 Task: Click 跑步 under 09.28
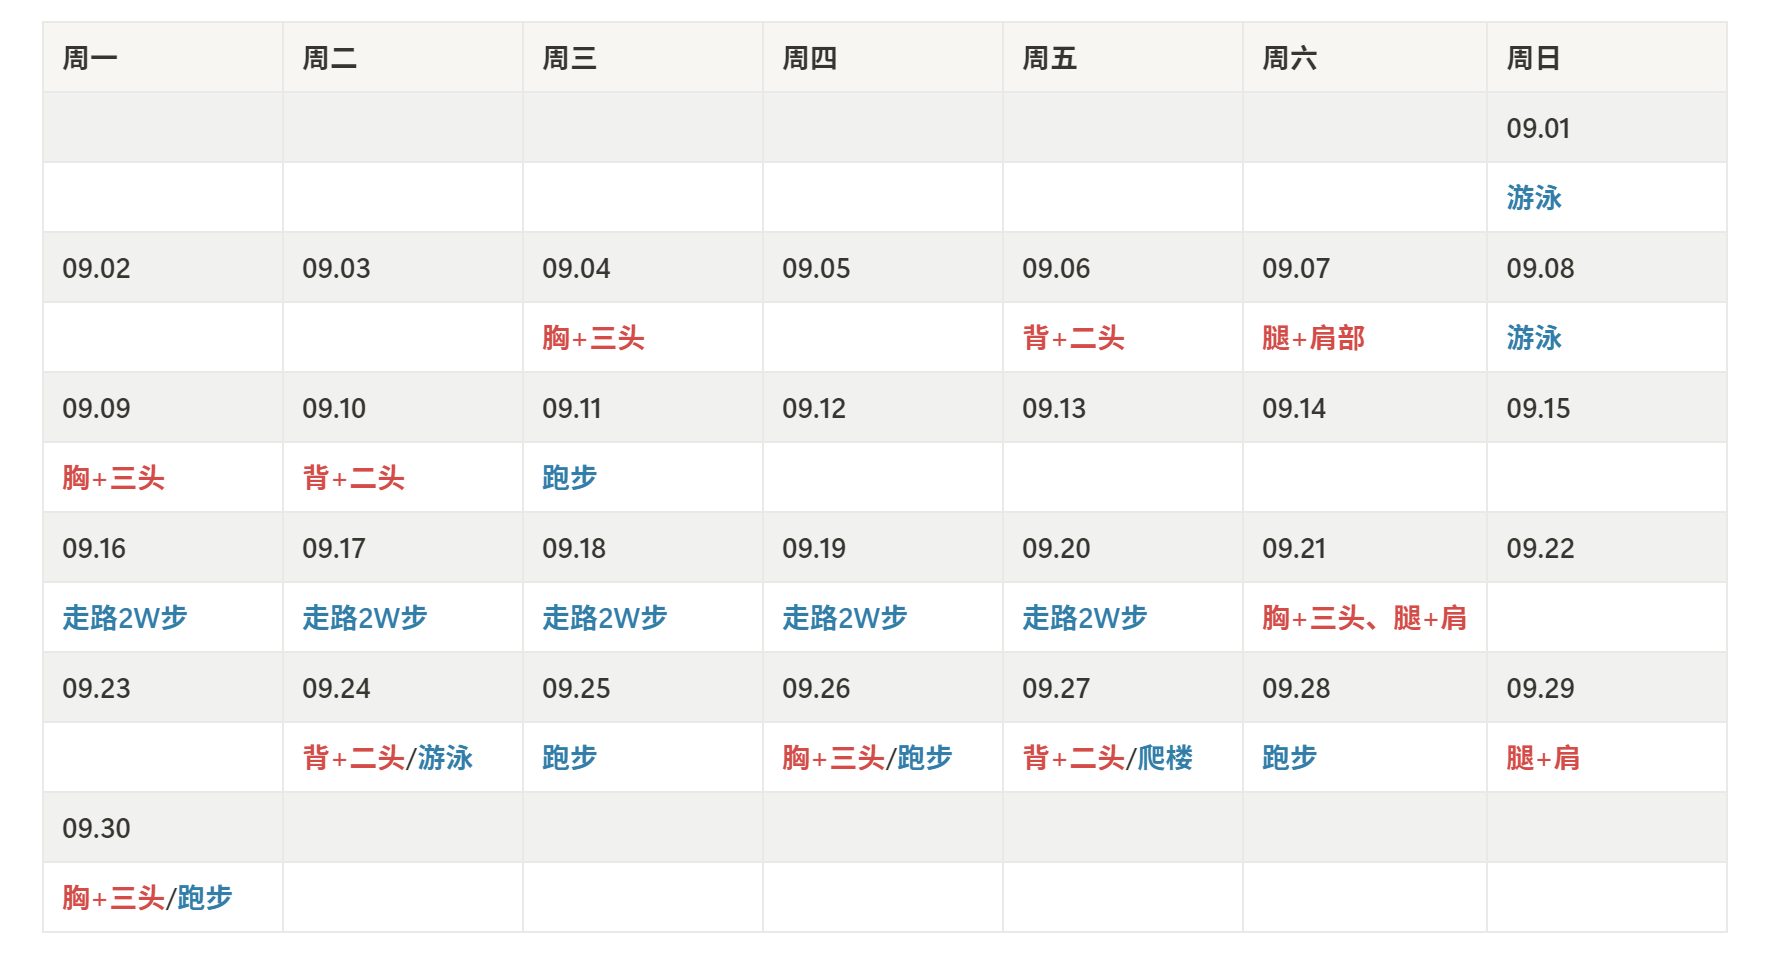click(x=1289, y=758)
